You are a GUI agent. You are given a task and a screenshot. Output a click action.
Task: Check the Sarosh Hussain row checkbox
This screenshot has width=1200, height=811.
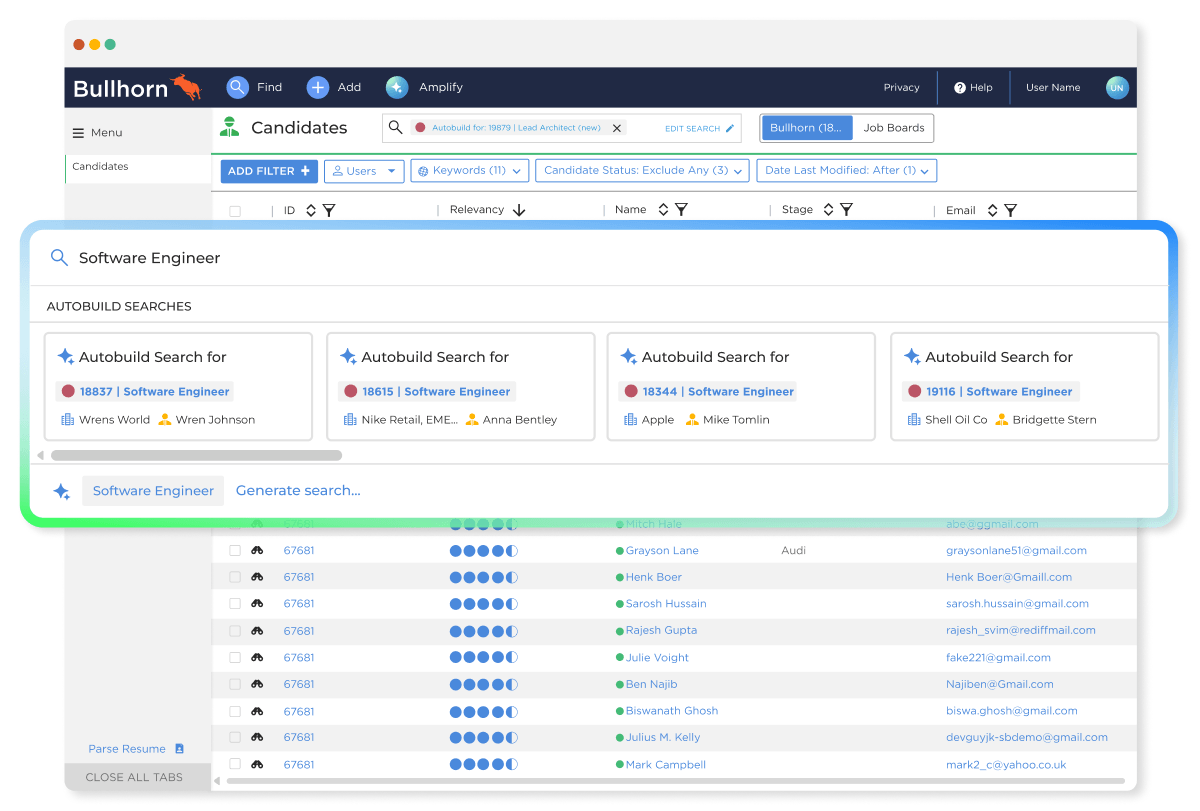click(x=235, y=604)
